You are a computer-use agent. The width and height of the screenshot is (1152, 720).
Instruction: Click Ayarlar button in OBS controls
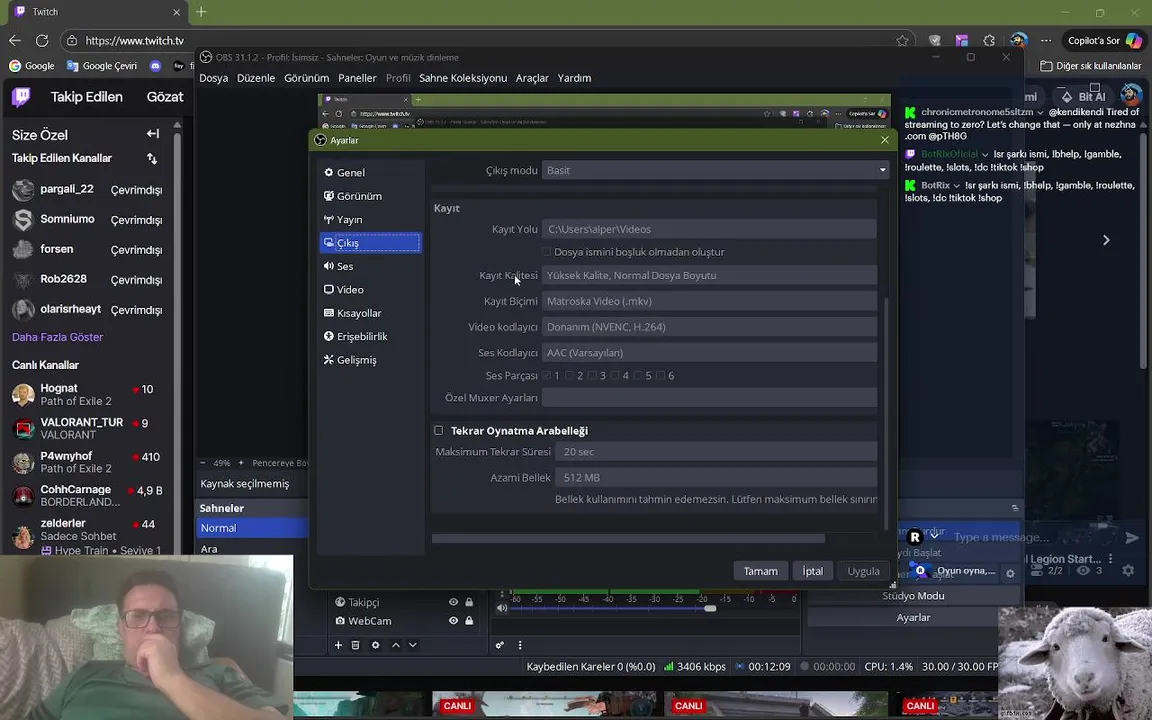point(913,618)
